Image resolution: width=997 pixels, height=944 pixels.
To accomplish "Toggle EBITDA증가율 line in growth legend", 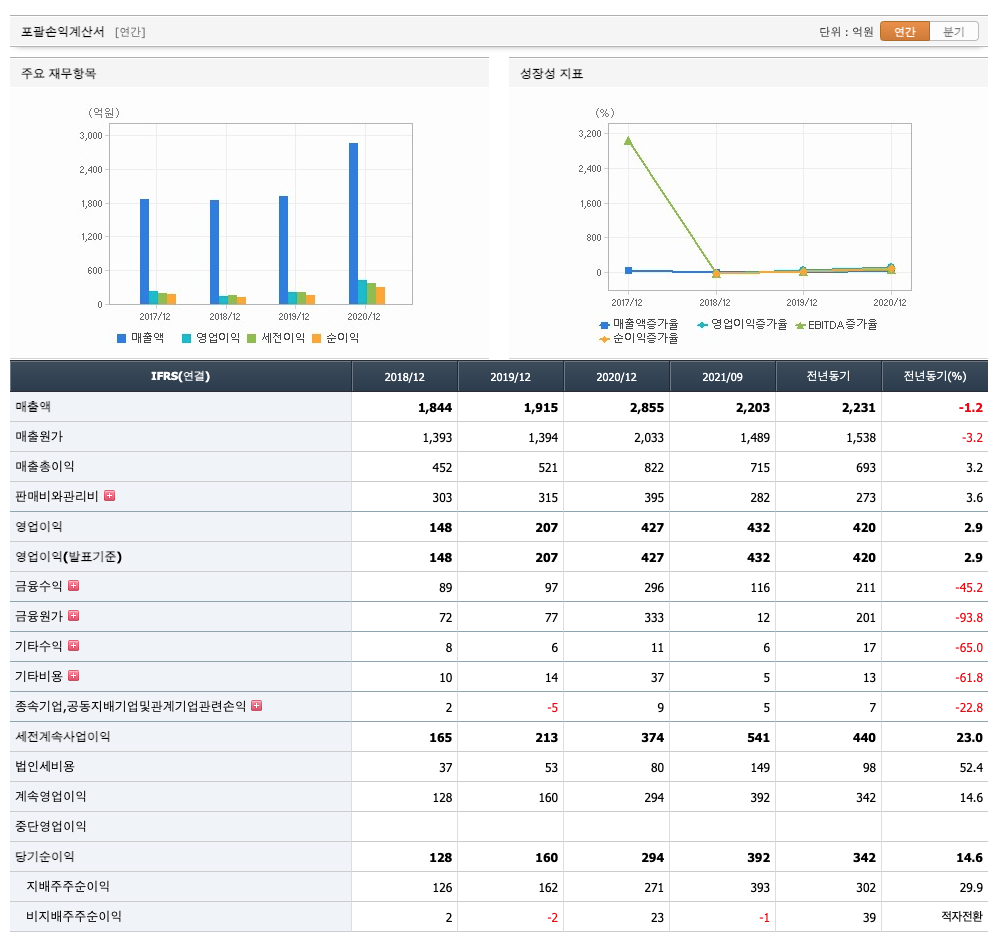I will click(x=836, y=324).
